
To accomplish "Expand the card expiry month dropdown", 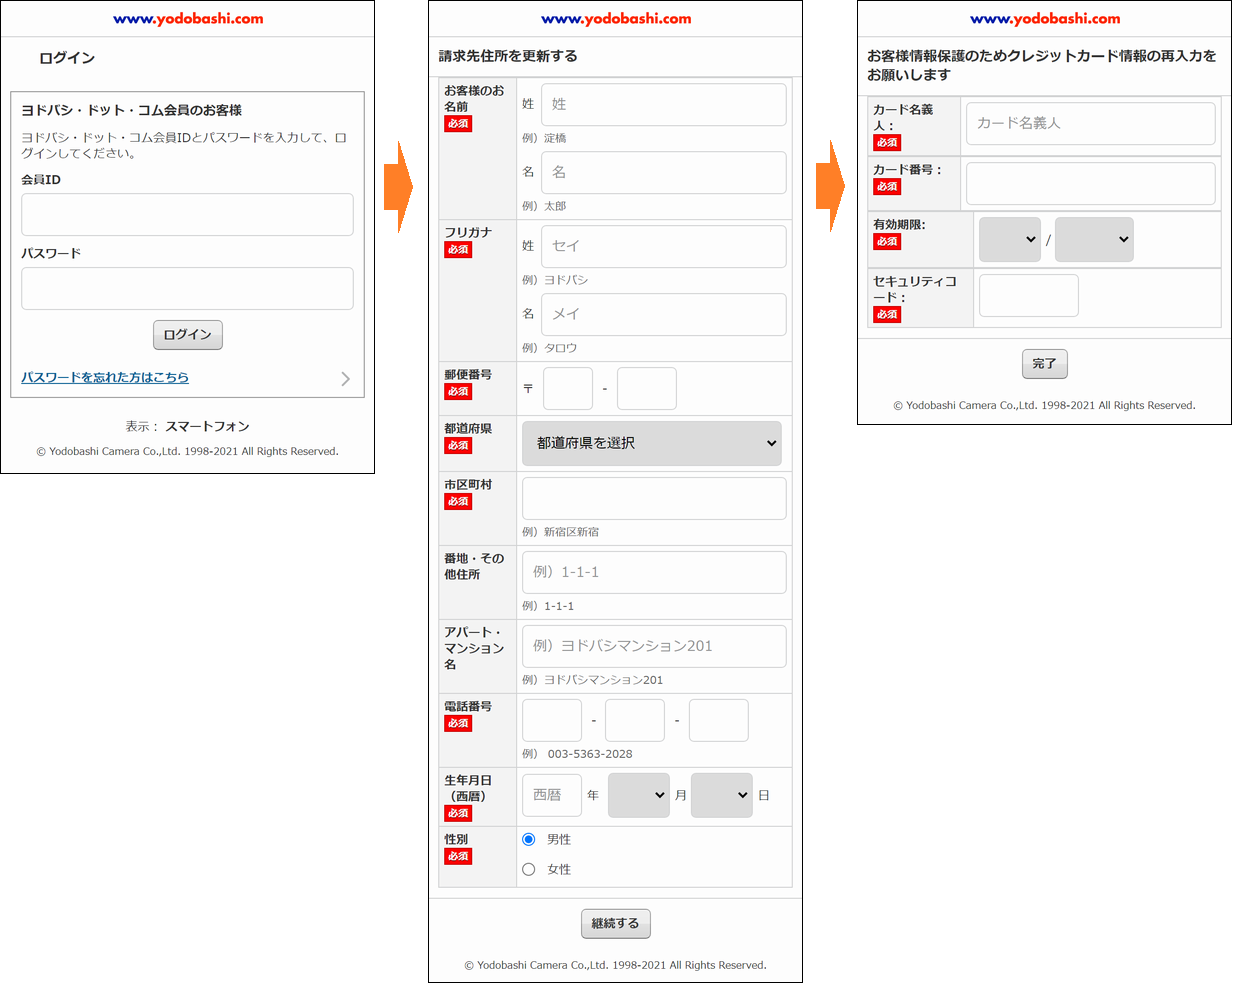I will [x=1009, y=240].
